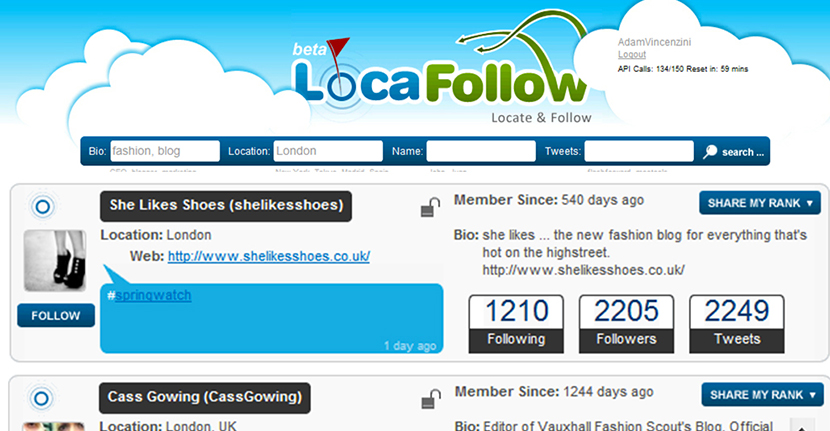830x431 pixels.
Task: Log out of AdamVincenzini account
Action: (x=631, y=55)
